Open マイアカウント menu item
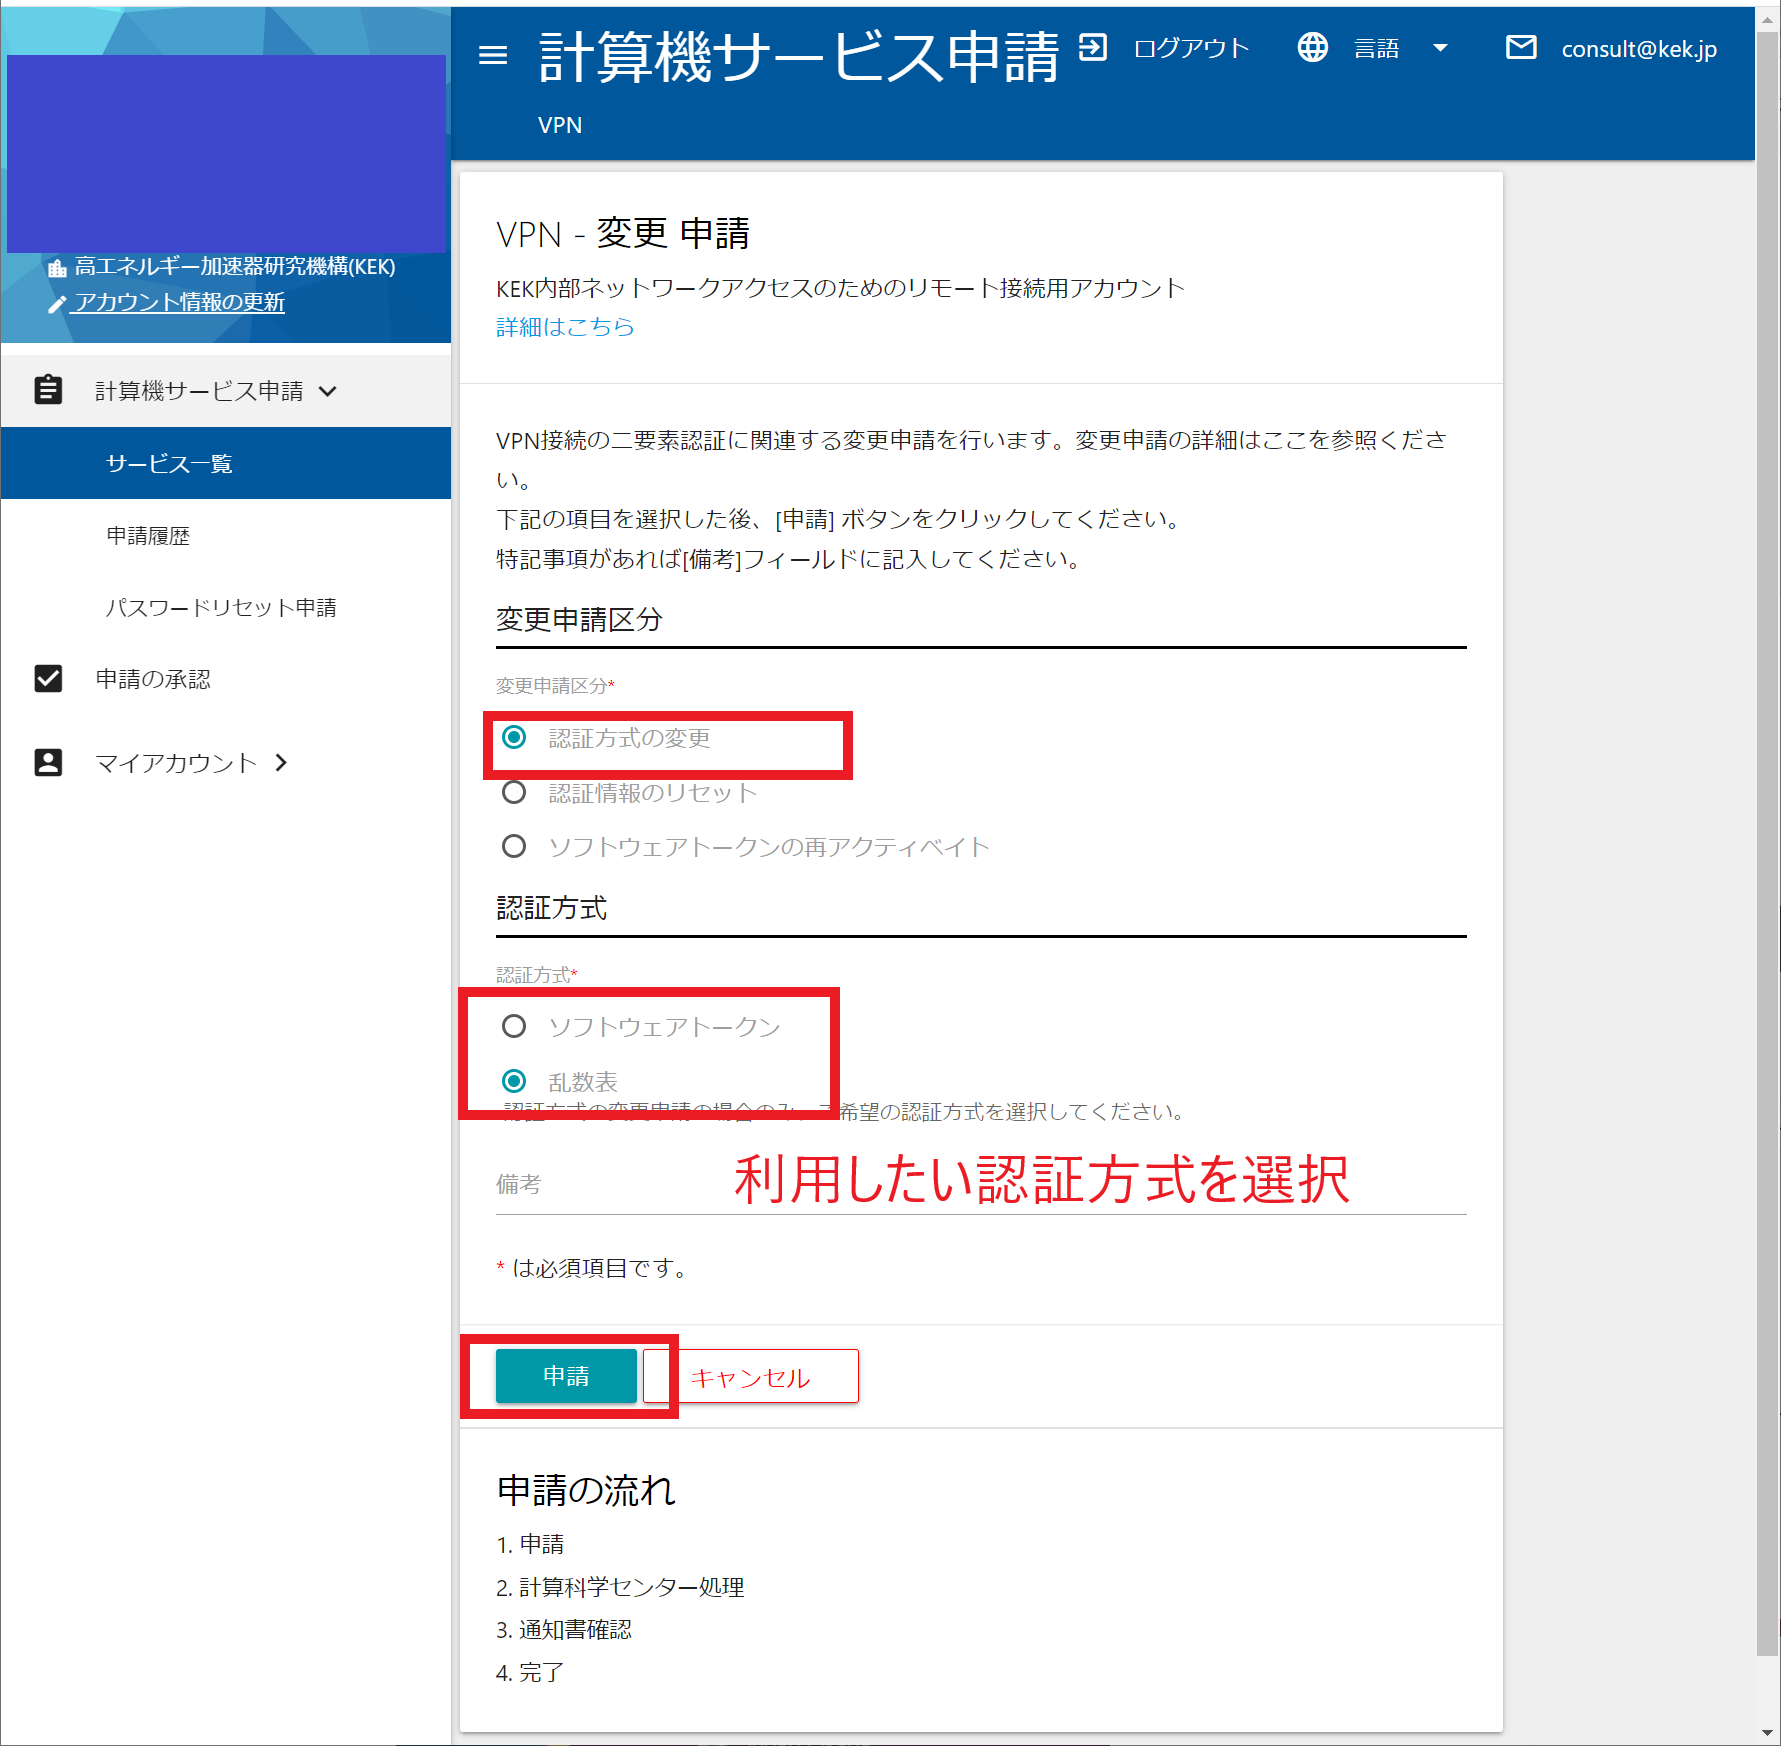The image size is (1781, 1746). click(x=176, y=763)
